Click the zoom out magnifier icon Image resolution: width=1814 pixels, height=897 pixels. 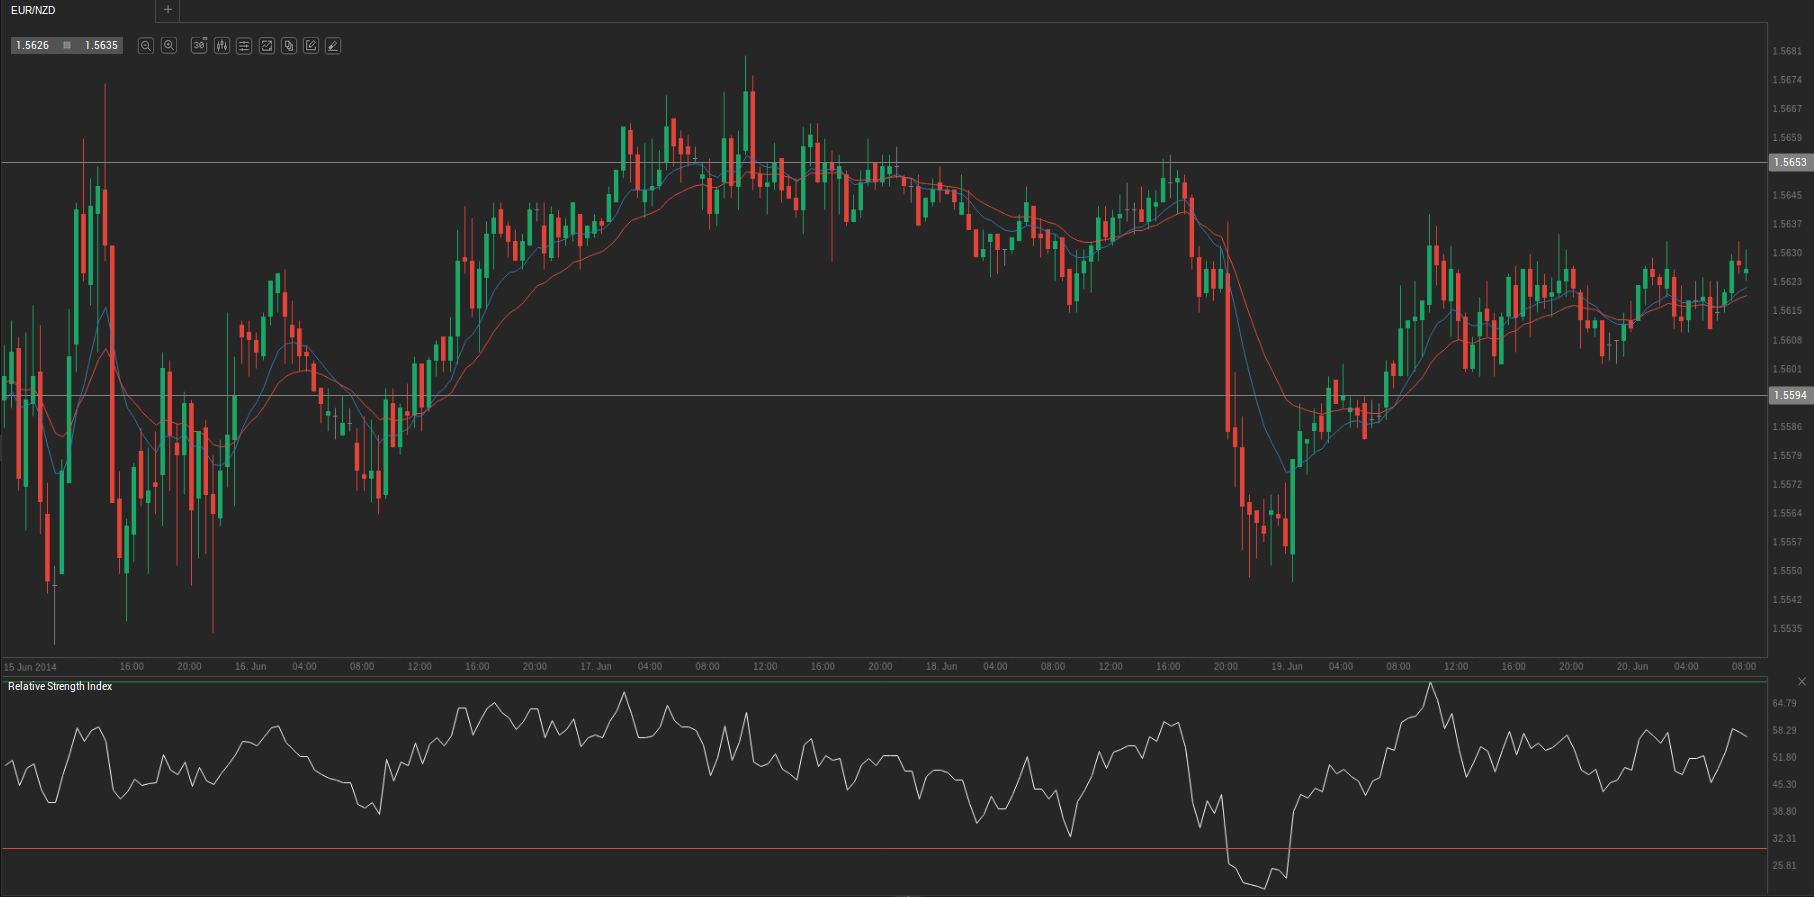coord(146,46)
